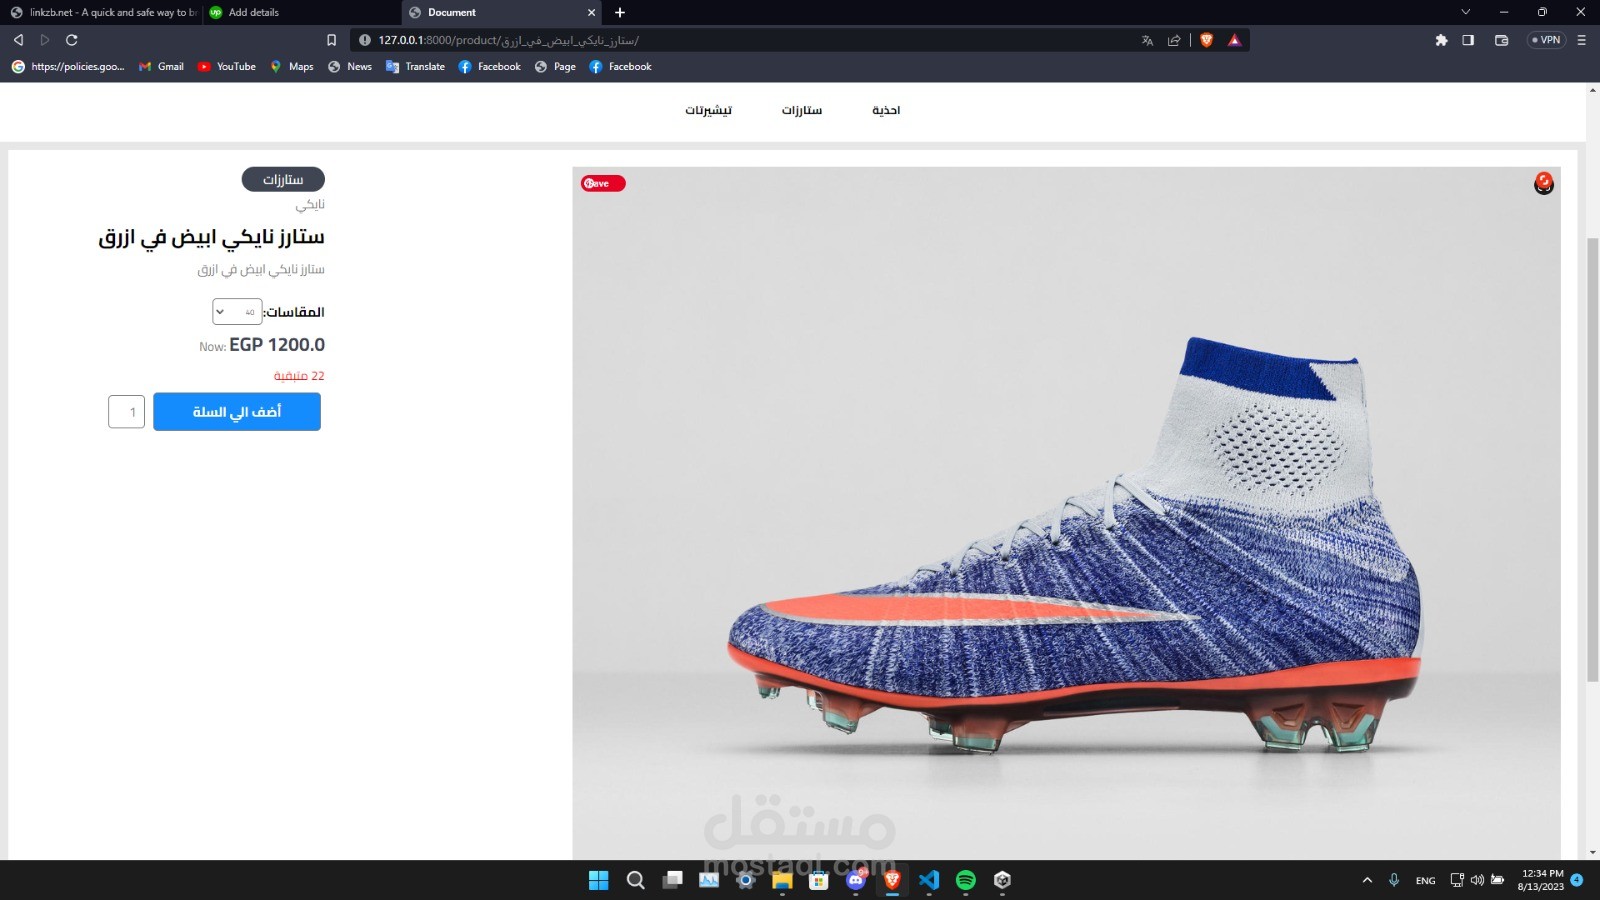Click the browser back arrow
1600x900 pixels.
click(18, 40)
